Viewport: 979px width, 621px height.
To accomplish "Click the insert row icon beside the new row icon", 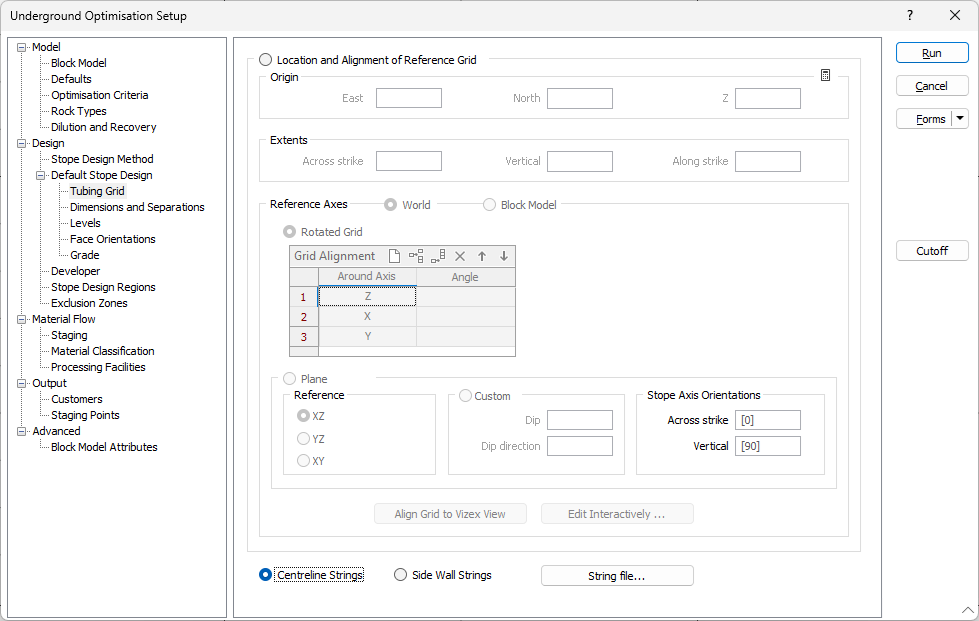I will 416,256.
